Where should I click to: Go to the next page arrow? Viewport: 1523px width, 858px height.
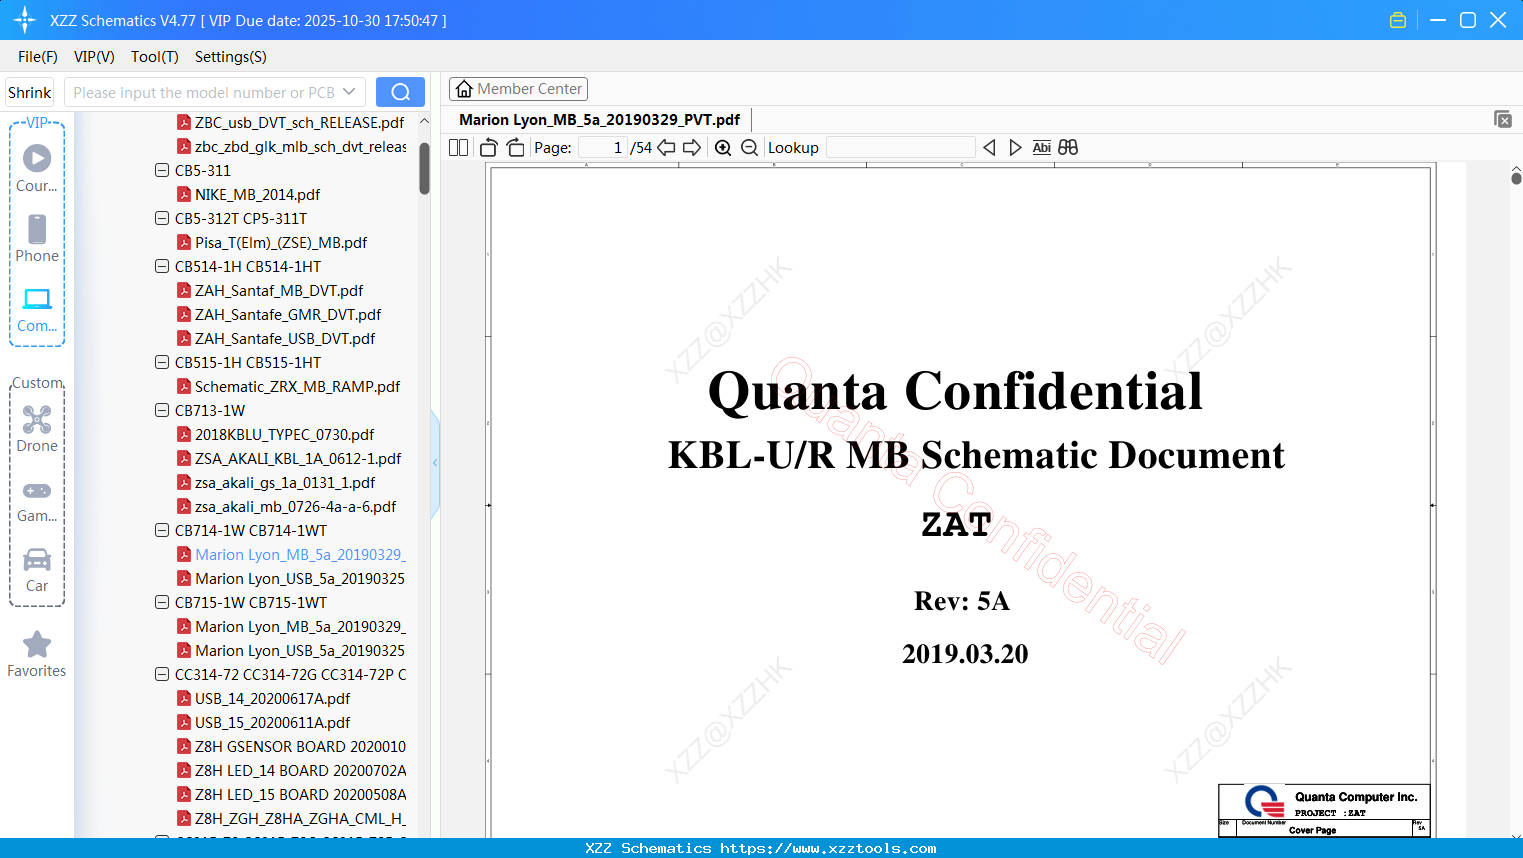tap(692, 148)
